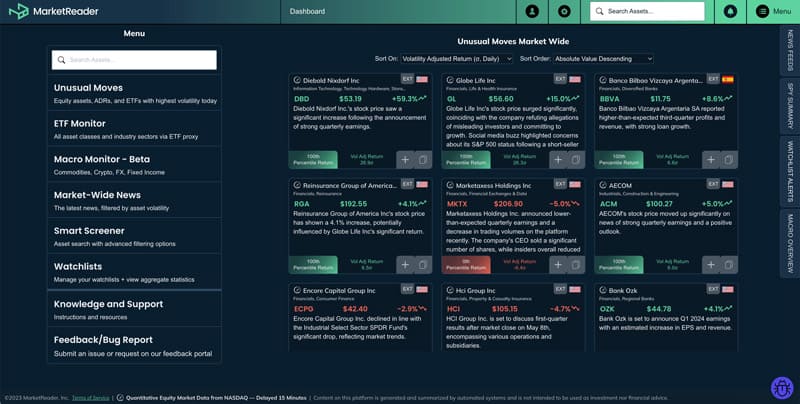Open the user profile icon in header
Viewport: 800px width, 404px height.
(532, 11)
